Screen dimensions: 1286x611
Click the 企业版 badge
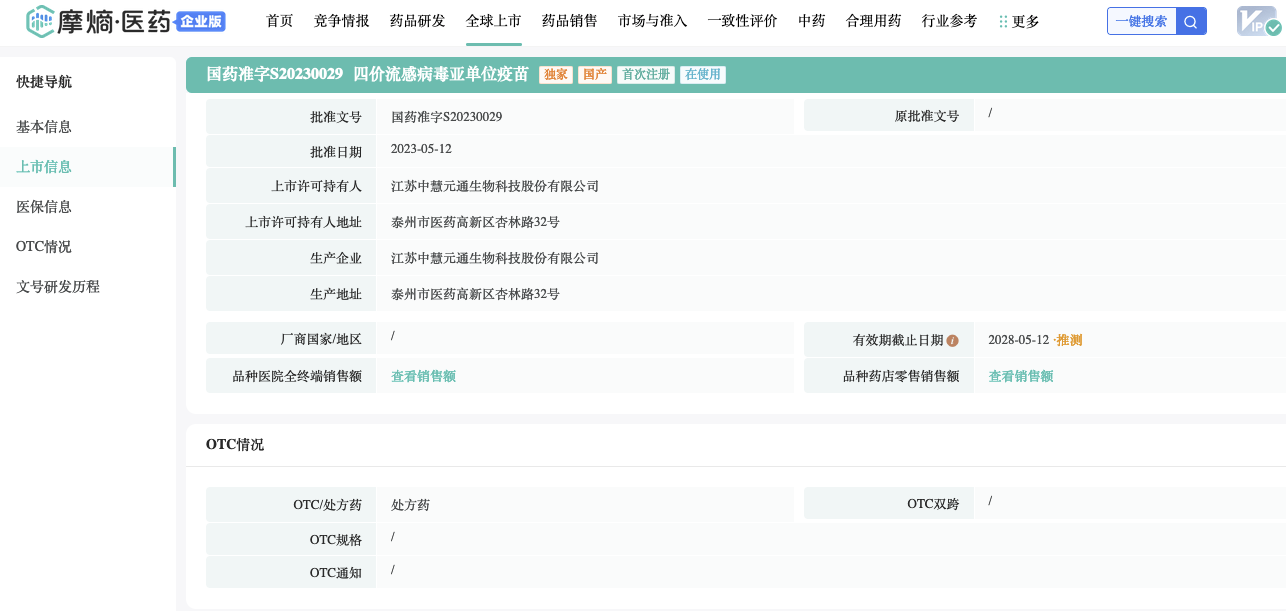[200, 21]
